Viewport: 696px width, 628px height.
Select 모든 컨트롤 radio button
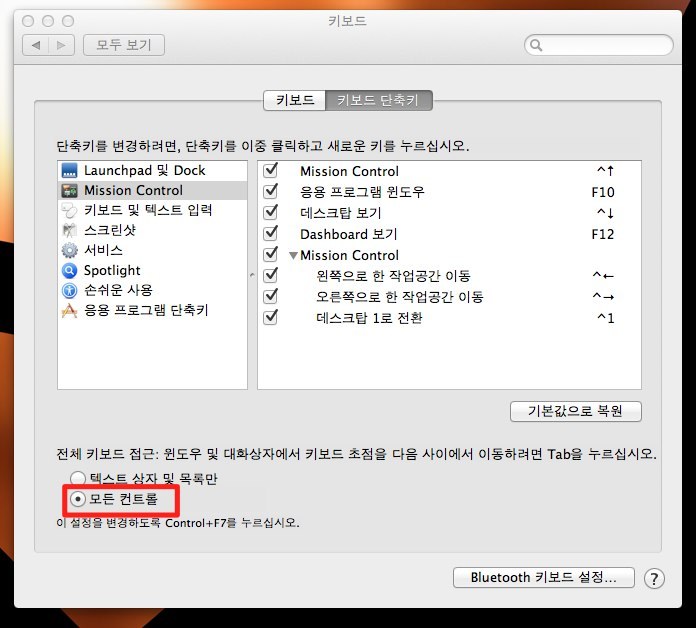78,499
